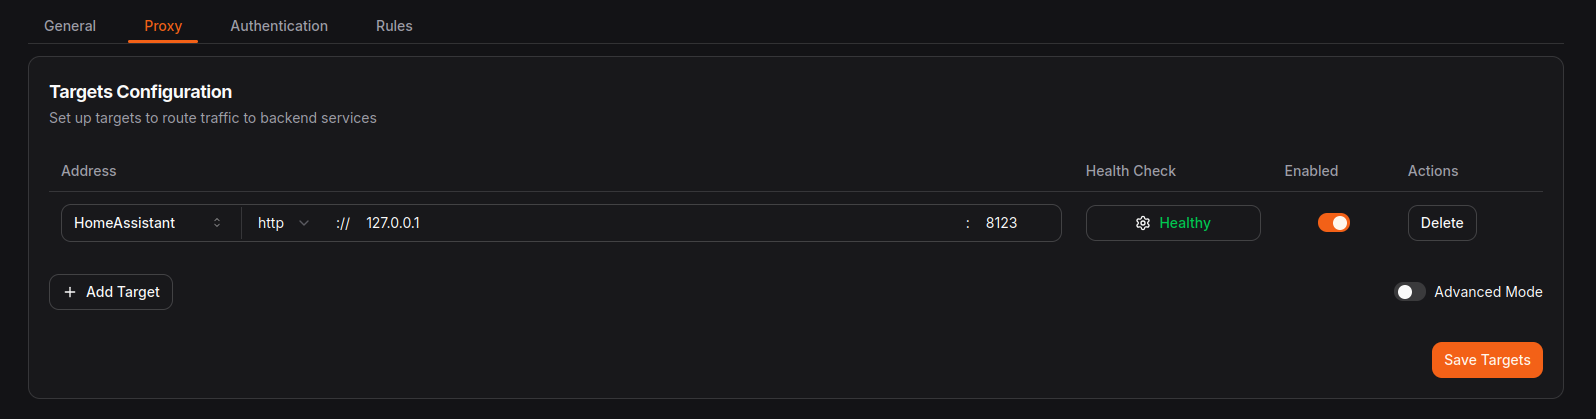Enable the Advanced Mode switch
The width and height of the screenshot is (1596, 419).
(x=1409, y=292)
